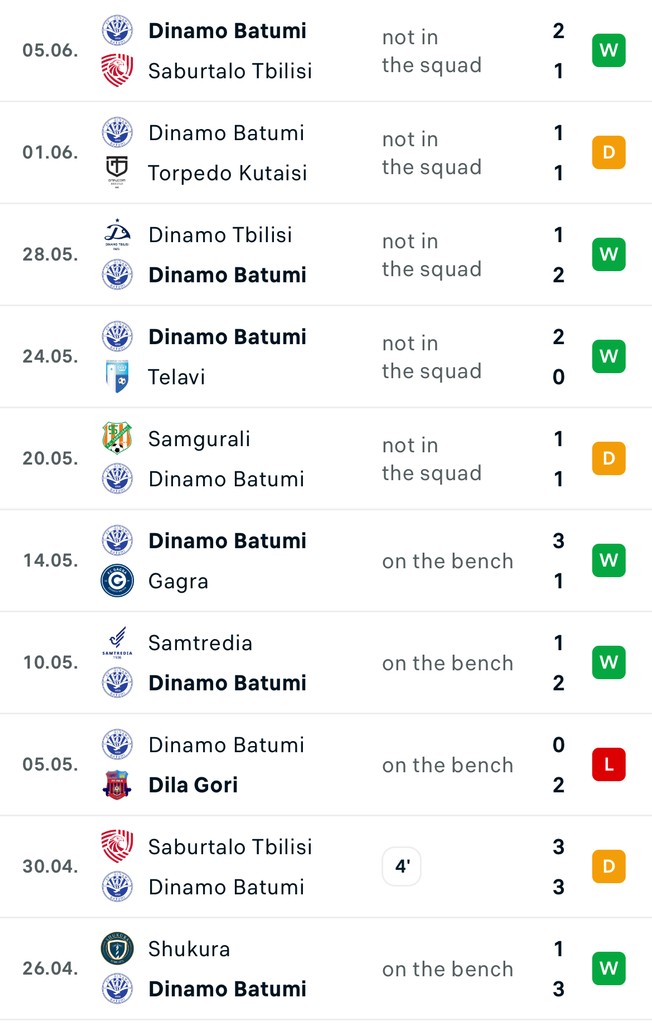
Task: Click the Samgurali club crest
Action: tap(117, 439)
